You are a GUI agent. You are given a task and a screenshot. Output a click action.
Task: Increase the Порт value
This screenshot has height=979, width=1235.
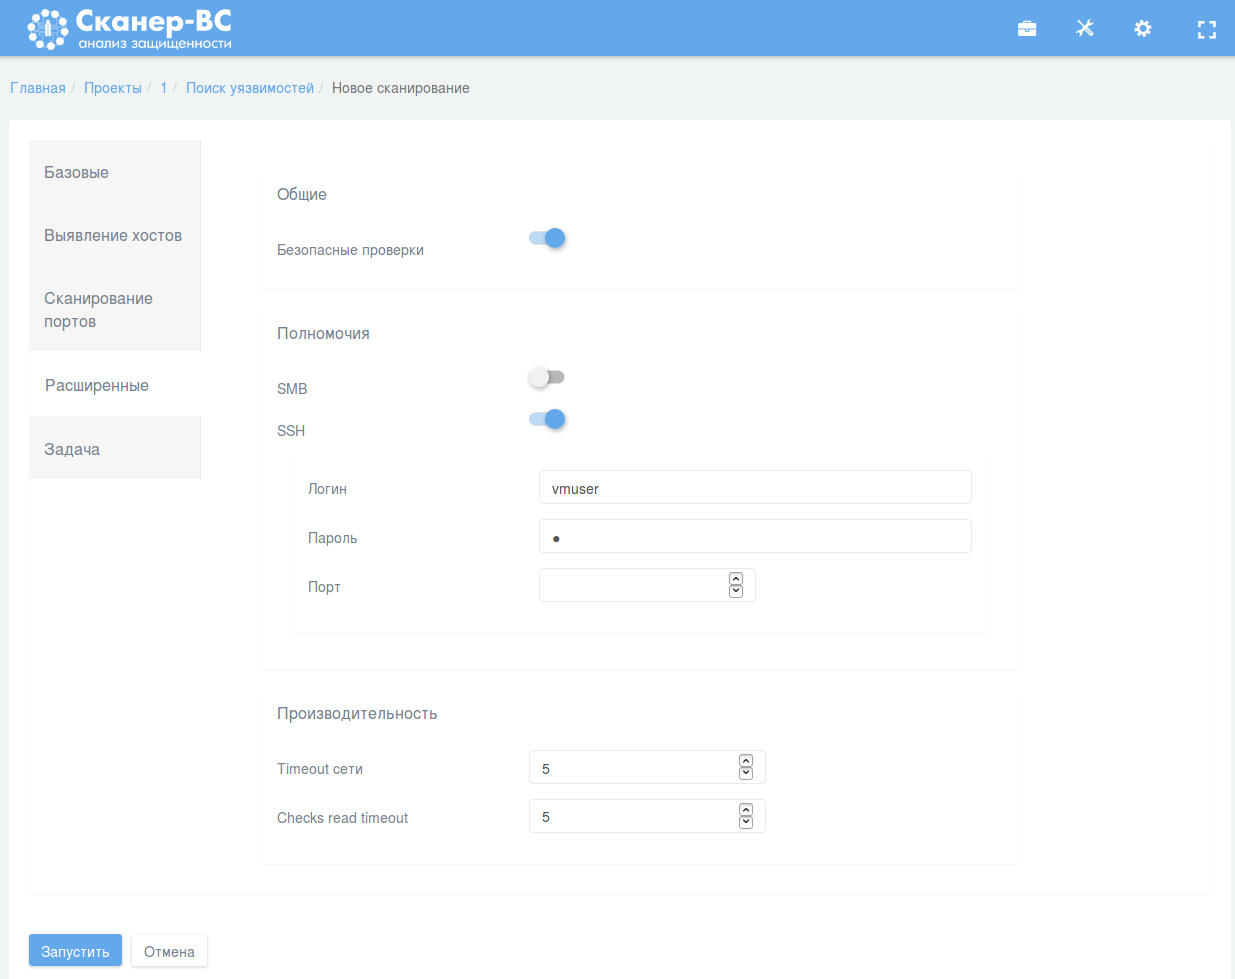(736, 579)
